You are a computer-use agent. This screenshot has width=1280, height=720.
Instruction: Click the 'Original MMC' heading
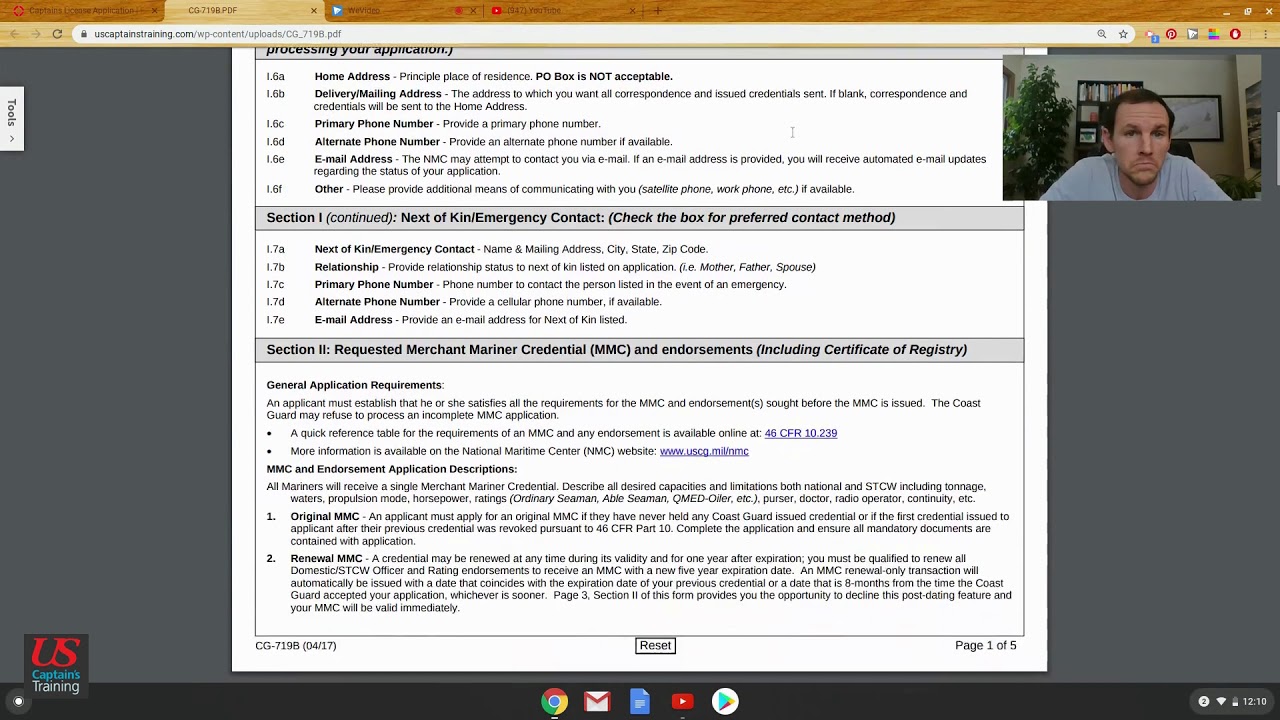[x=324, y=516]
